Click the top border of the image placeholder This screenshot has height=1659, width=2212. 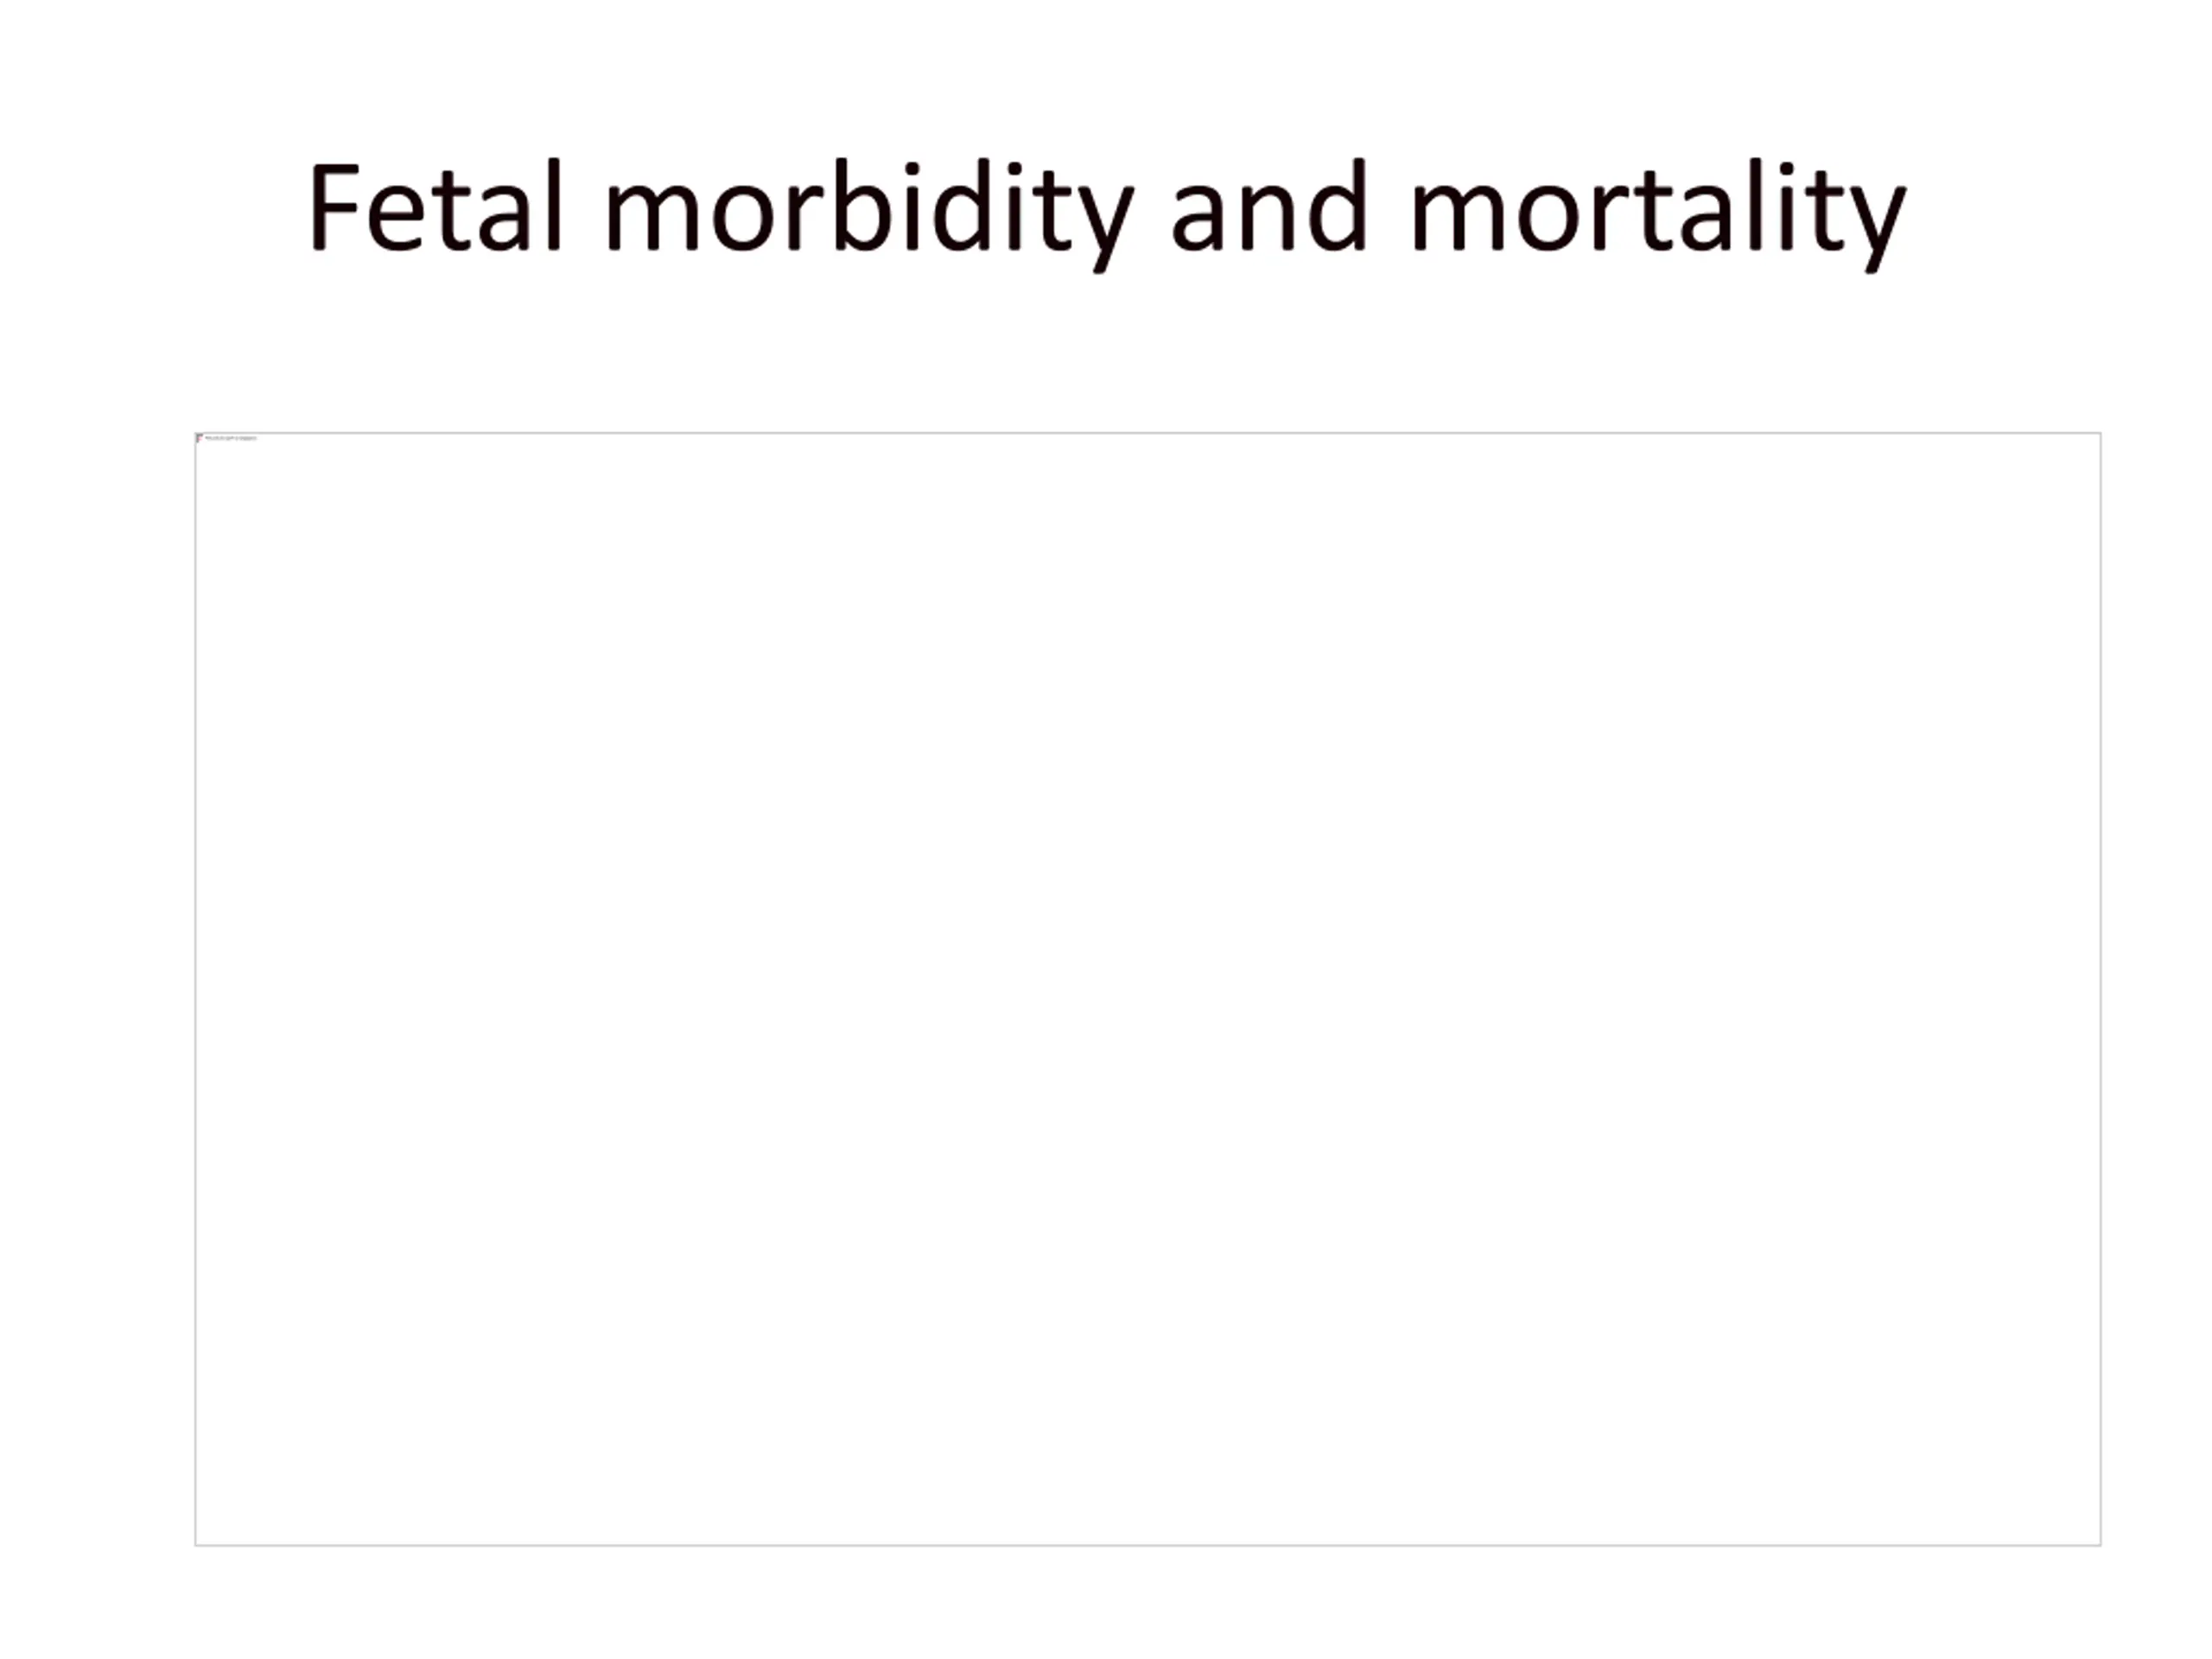[x=1148, y=433]
